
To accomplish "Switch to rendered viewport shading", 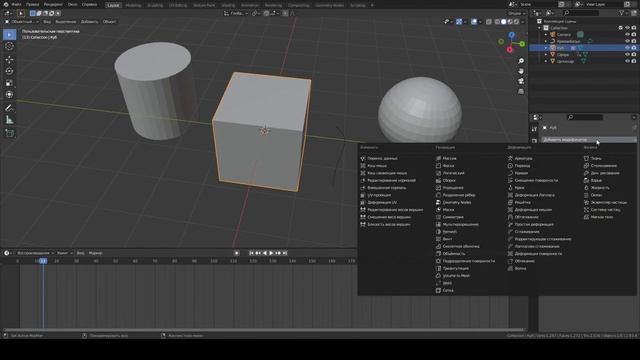I will coord(516,22).
